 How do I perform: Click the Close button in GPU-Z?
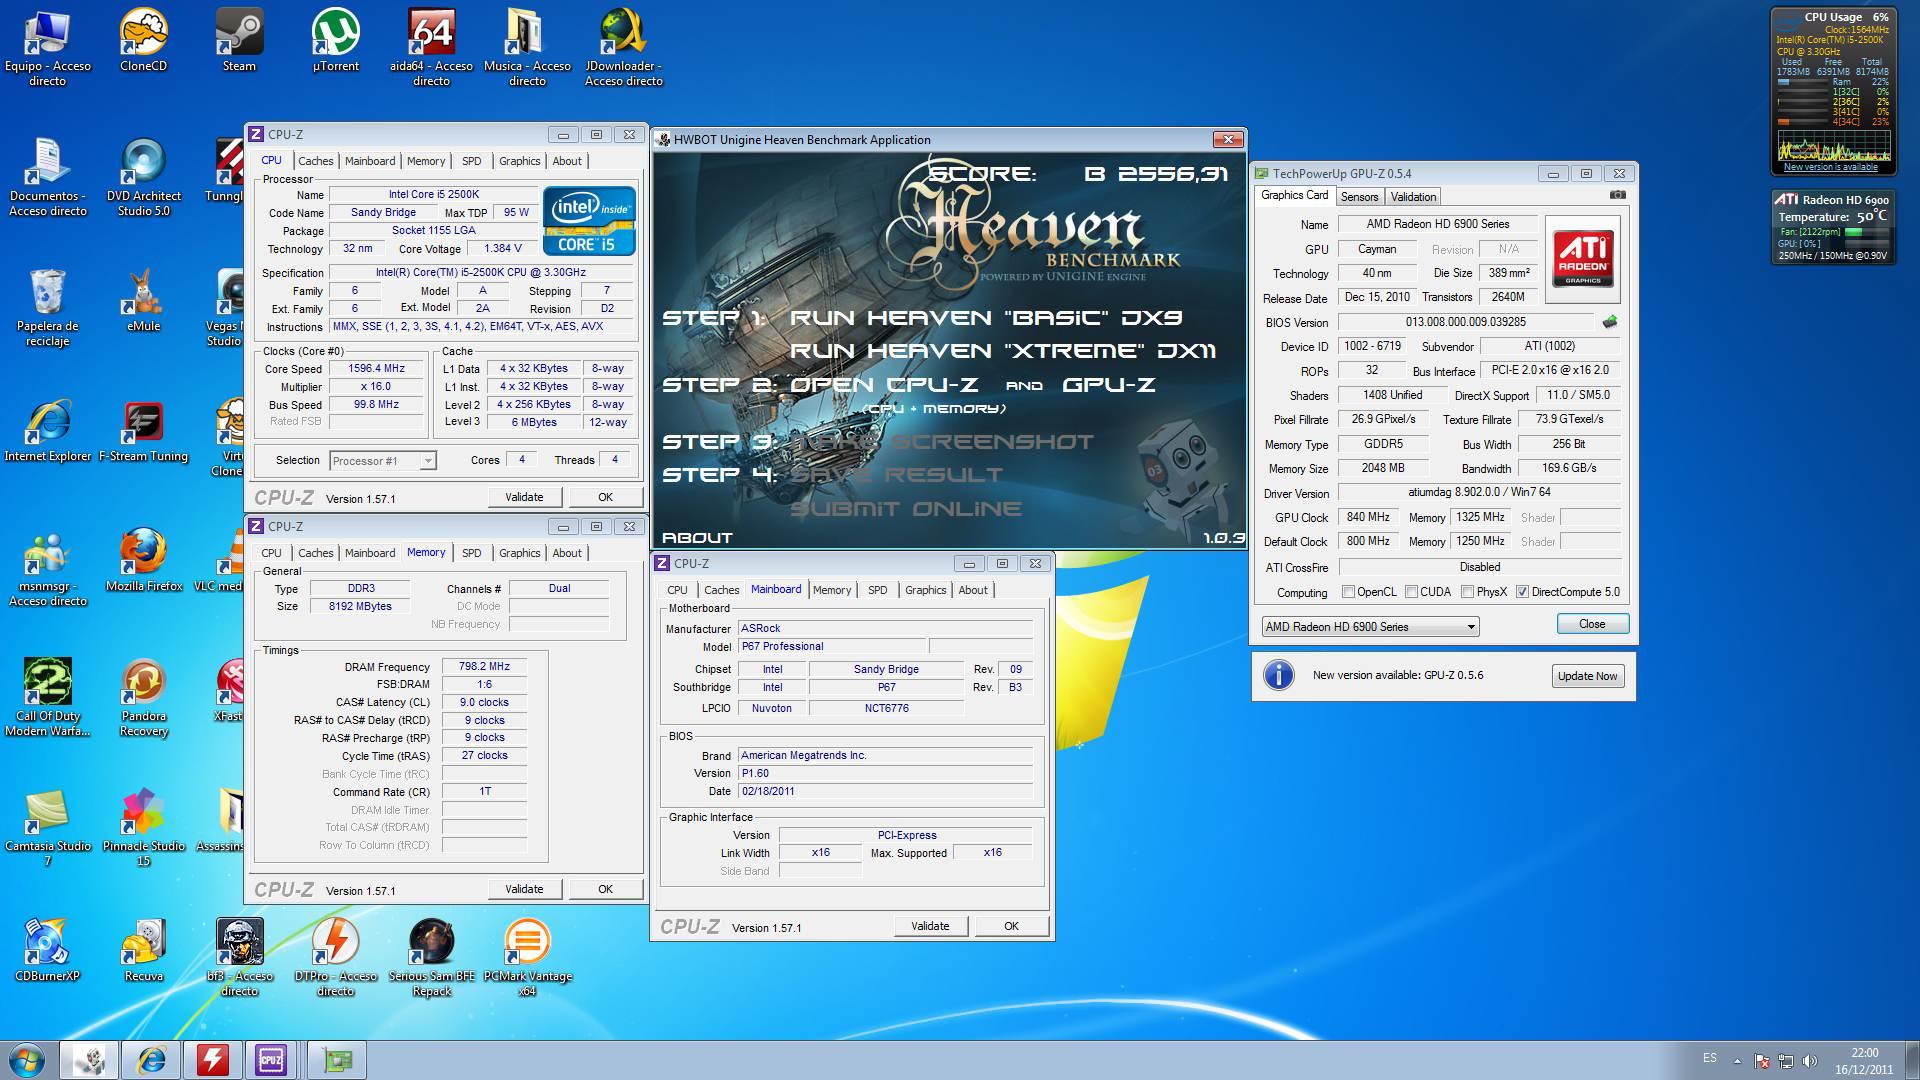point(1592,624)
